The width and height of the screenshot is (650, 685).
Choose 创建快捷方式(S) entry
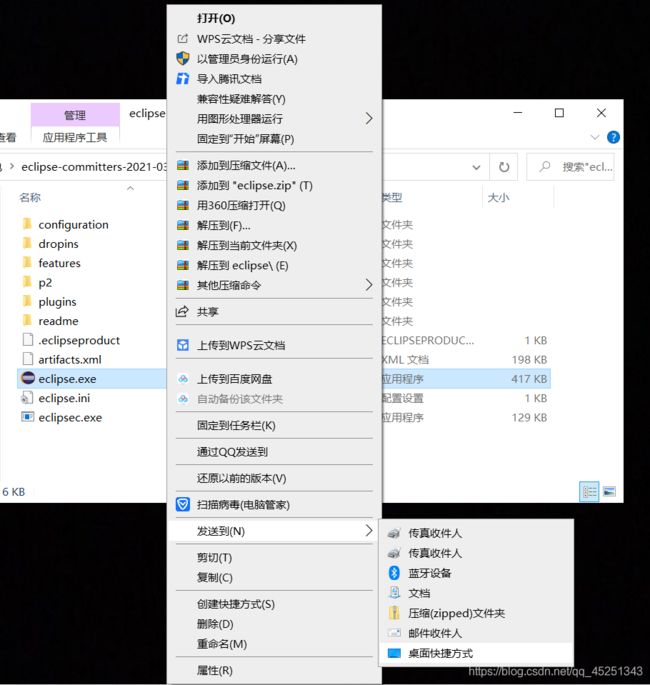274,604
